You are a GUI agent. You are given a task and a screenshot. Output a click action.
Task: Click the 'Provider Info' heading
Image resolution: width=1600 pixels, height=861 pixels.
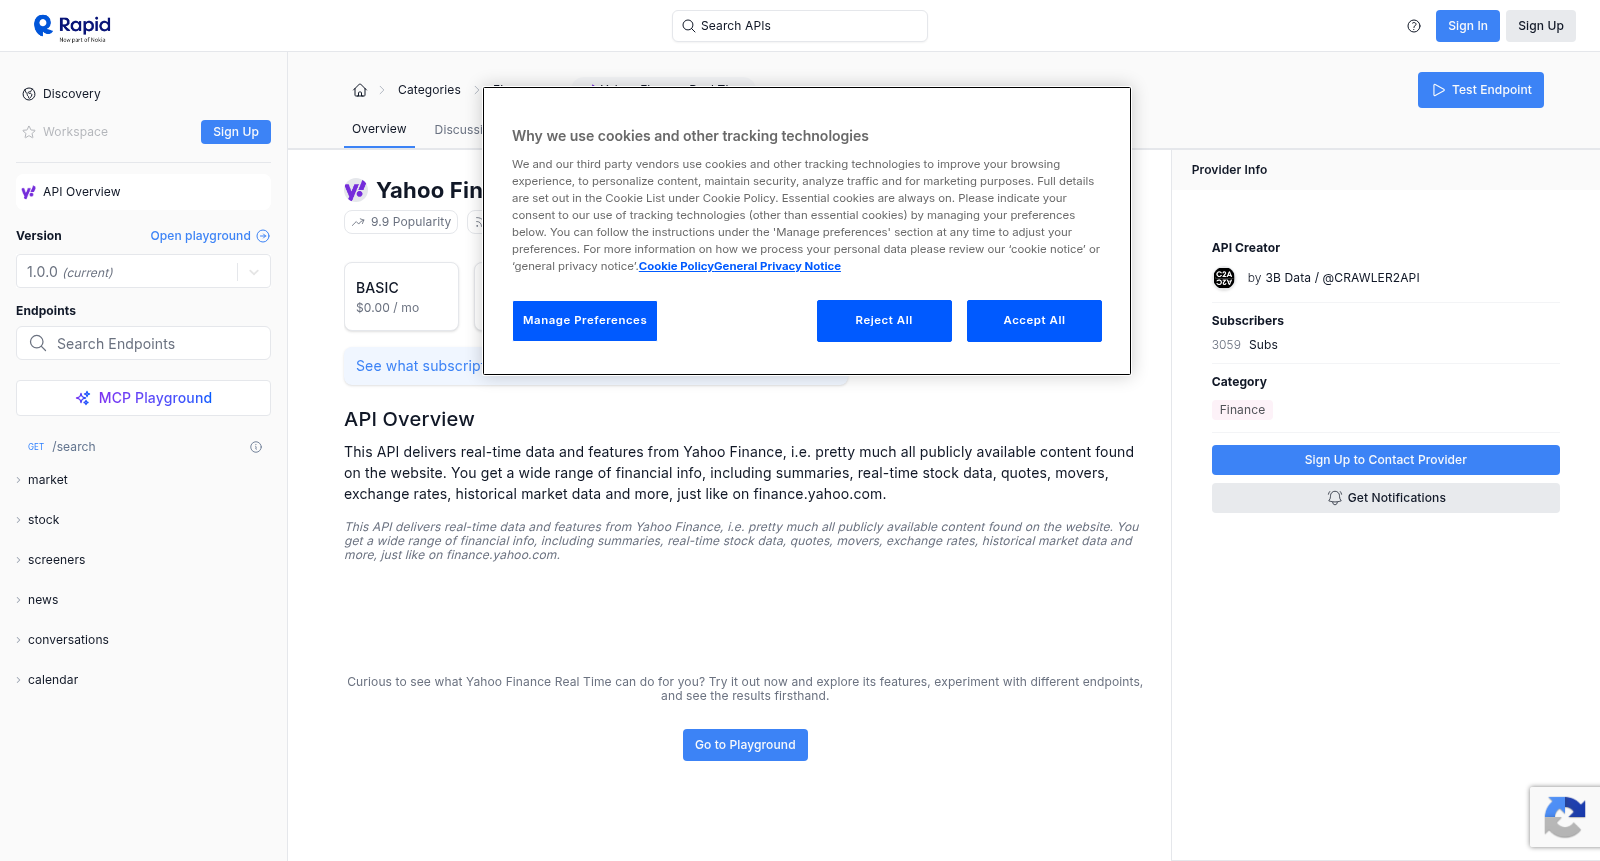coord(1229,170)
